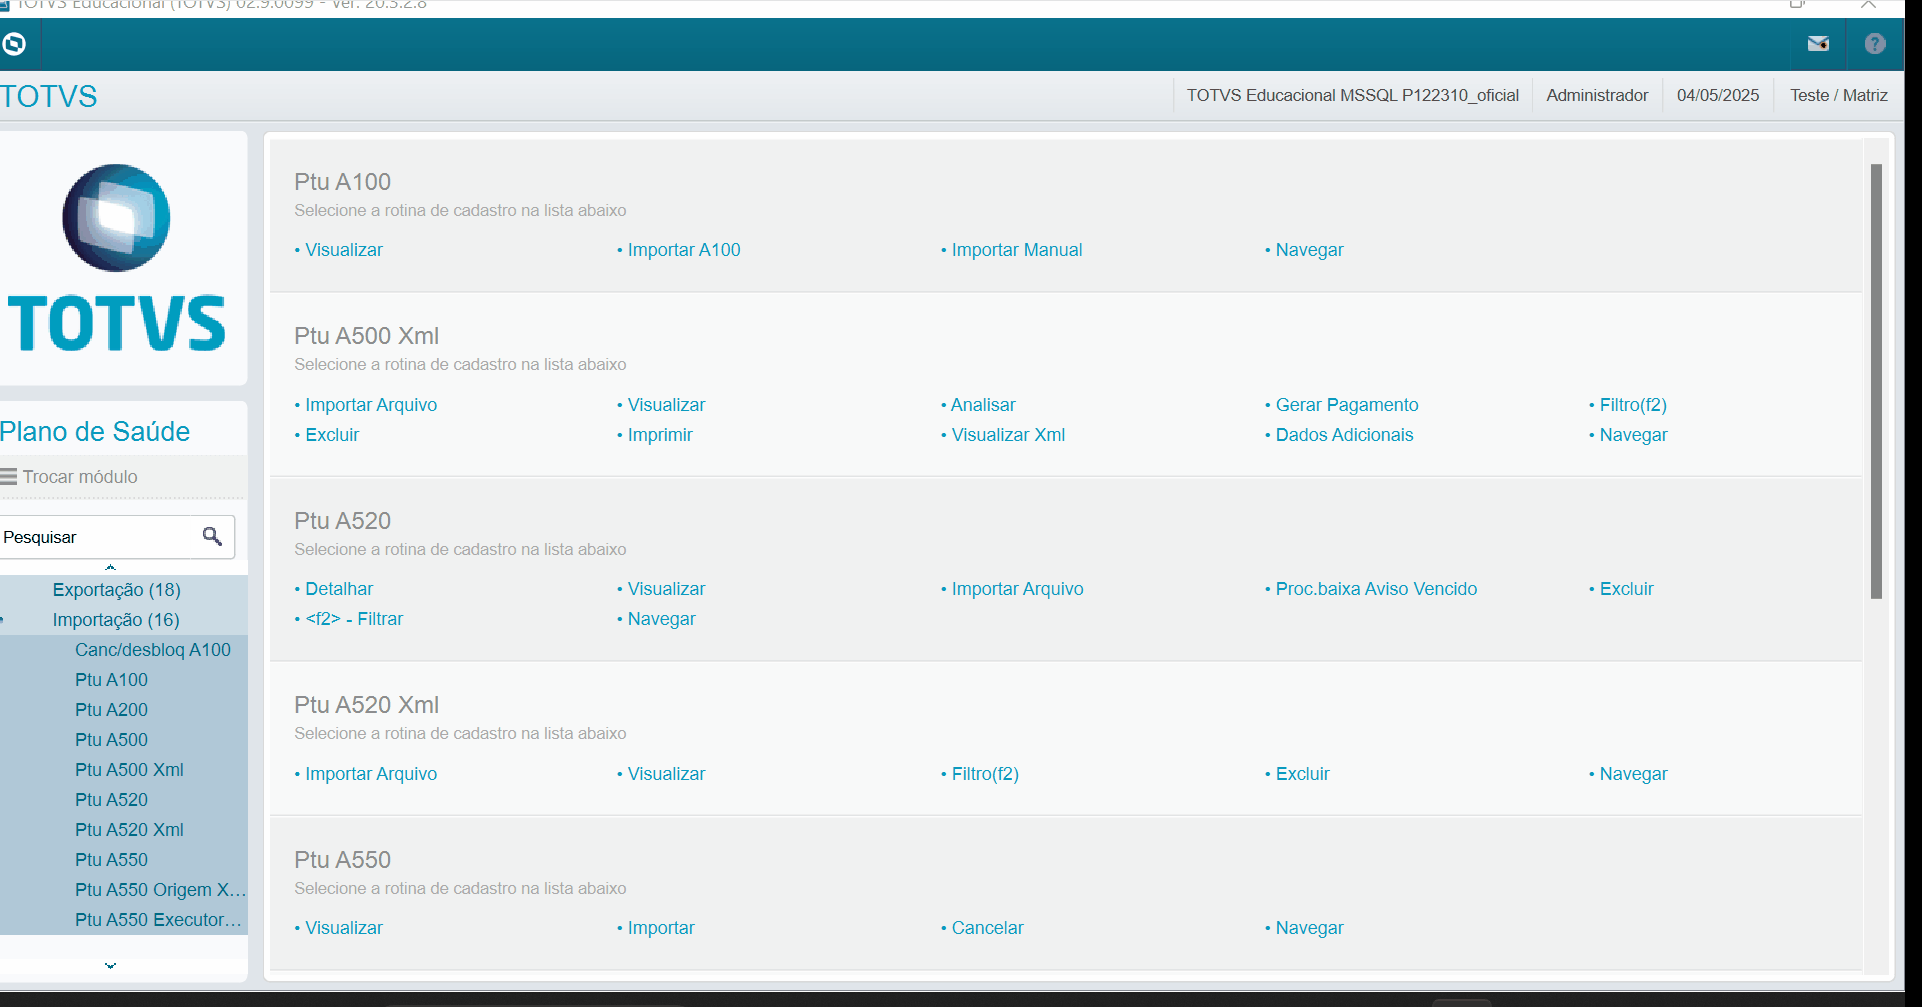
Task: Select Canc/desbloq A100 in the menu tree
Action: (x=153, y=650)
